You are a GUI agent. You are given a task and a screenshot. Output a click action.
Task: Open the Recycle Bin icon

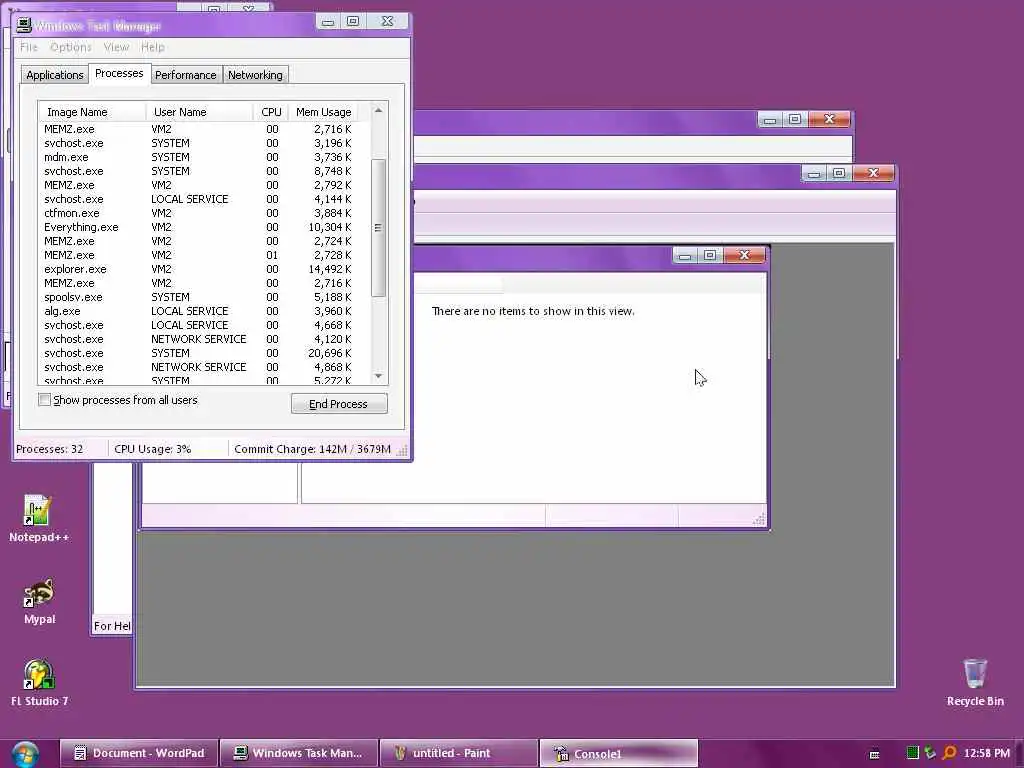pyautogui.click(x=974, y=682)
